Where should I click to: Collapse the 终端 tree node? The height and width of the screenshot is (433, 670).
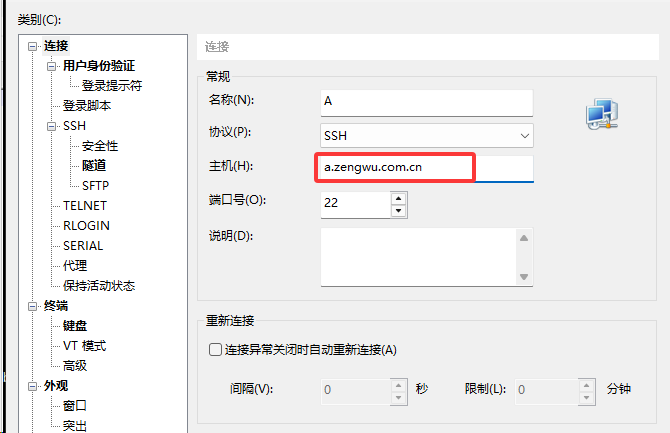[33, 306]
